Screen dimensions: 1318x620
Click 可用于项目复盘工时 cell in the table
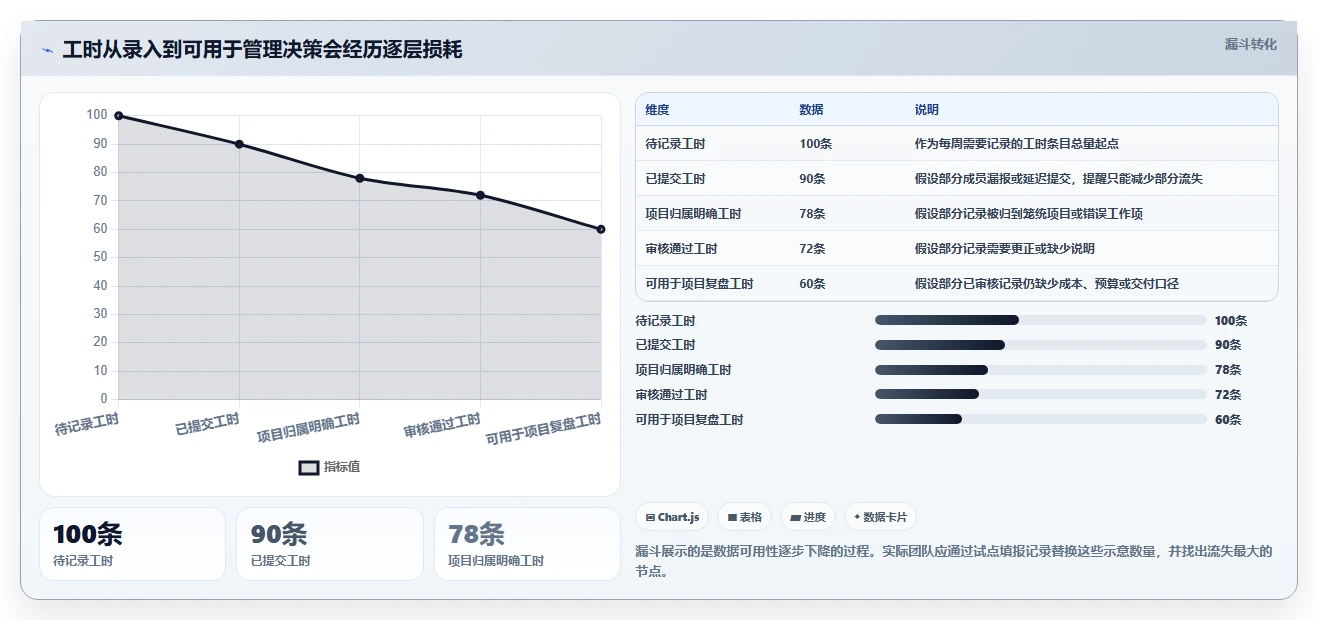click(x=699, y=284)
